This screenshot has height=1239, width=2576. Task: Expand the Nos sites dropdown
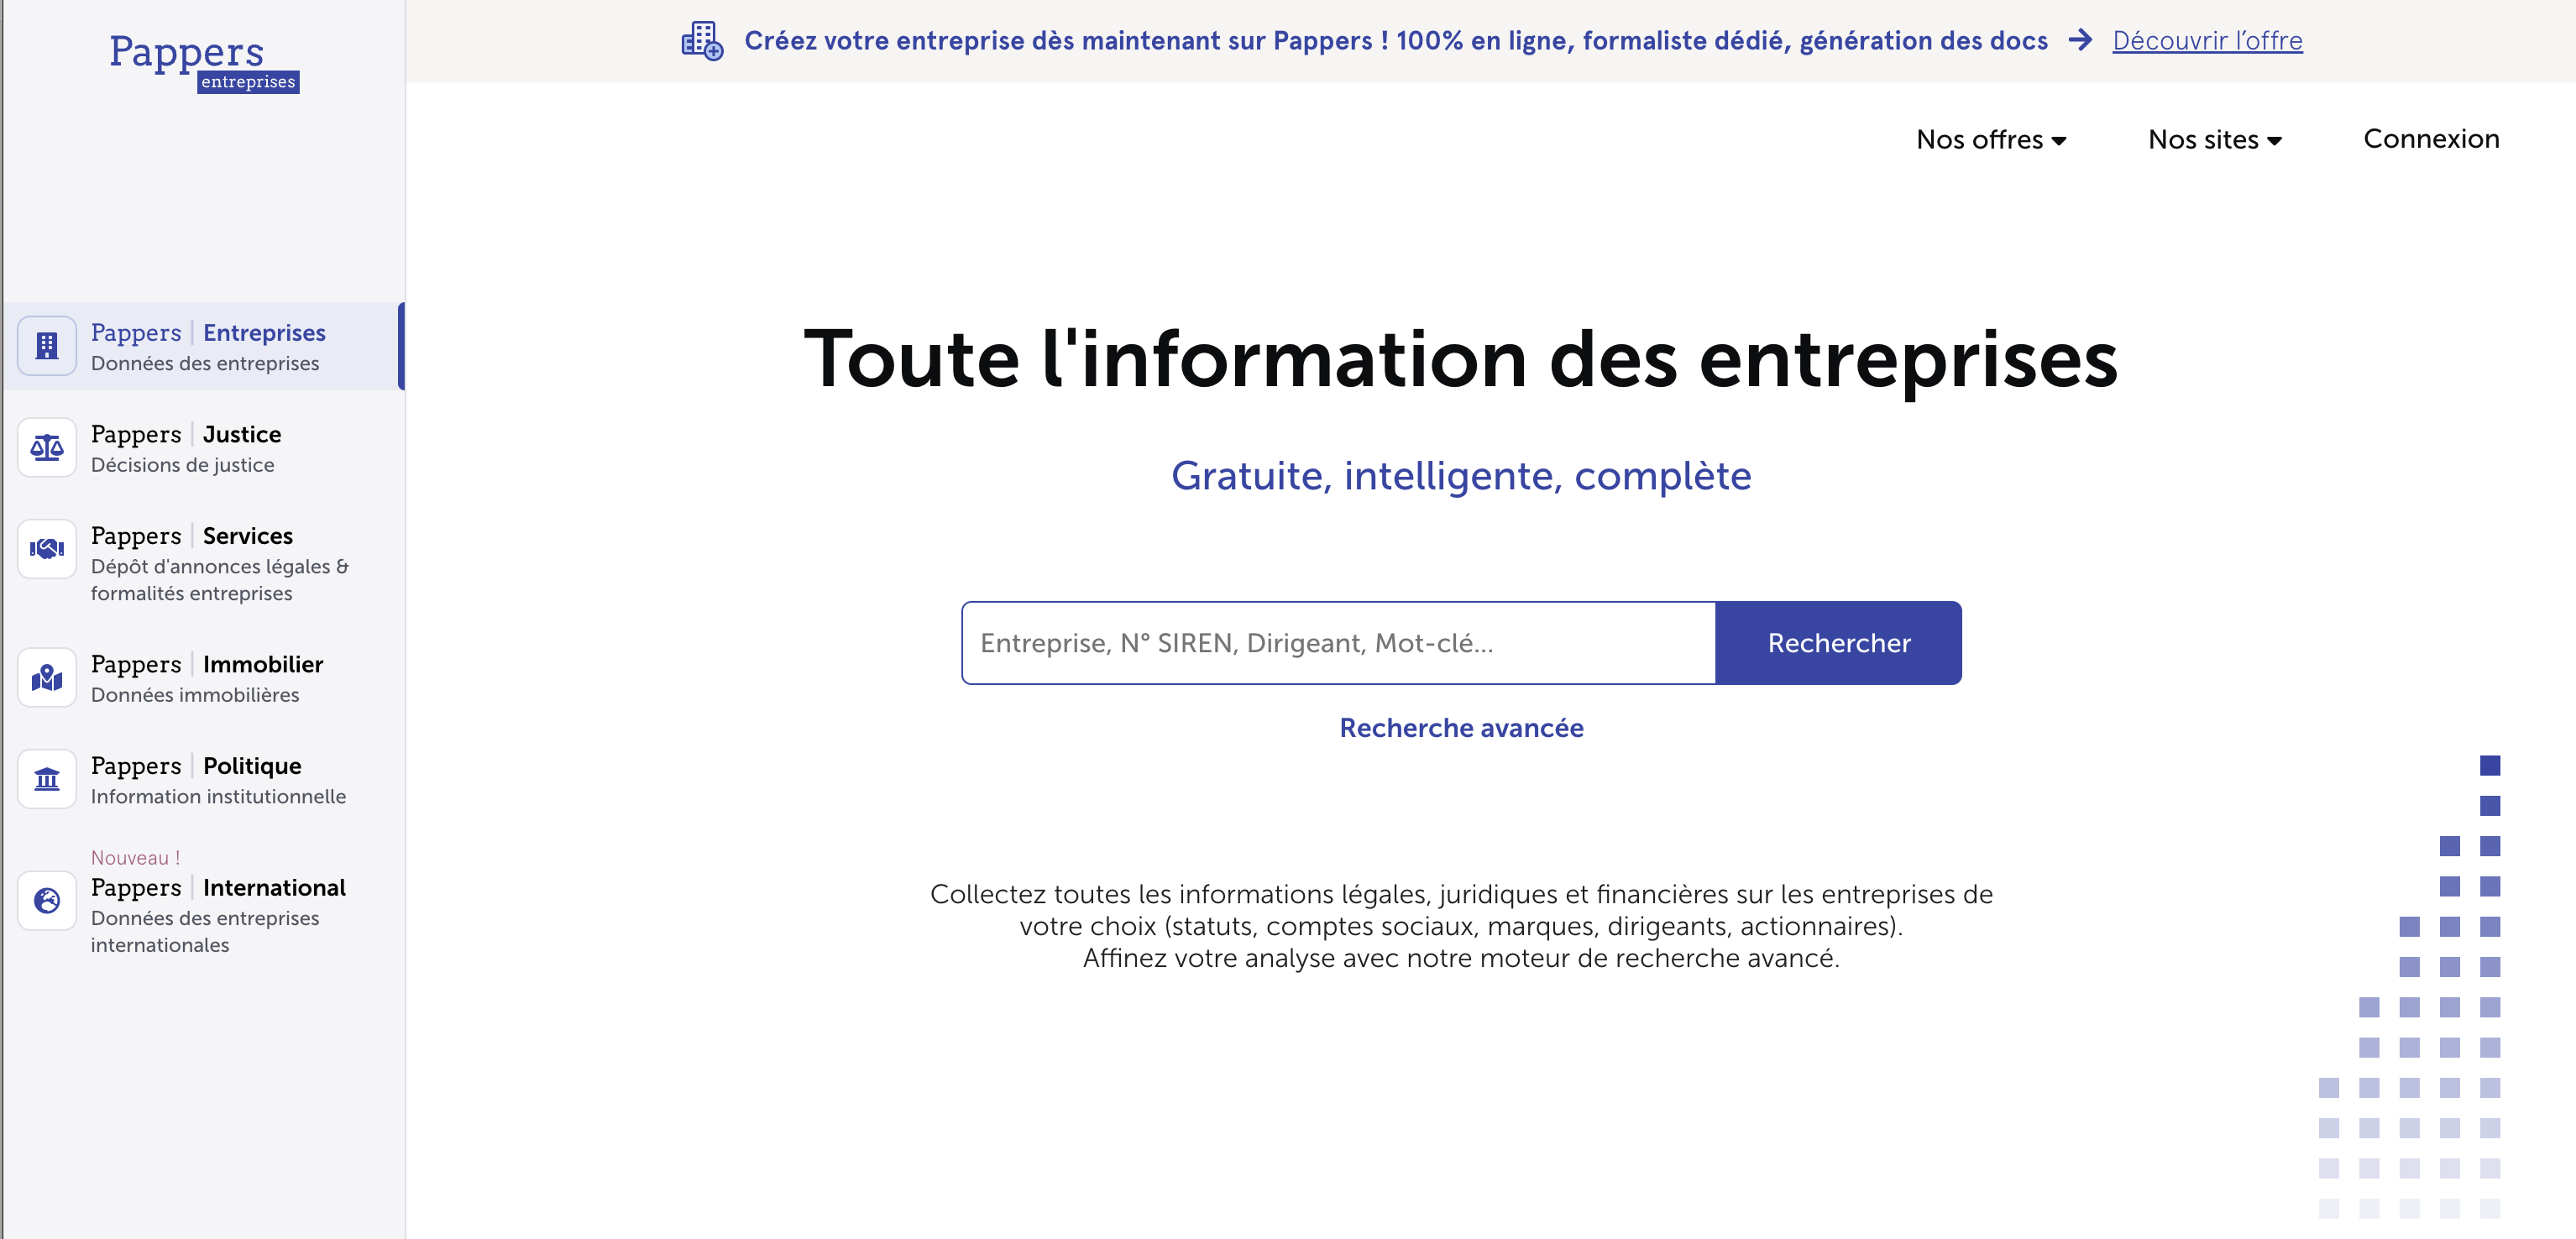[x=2215, y=139]
